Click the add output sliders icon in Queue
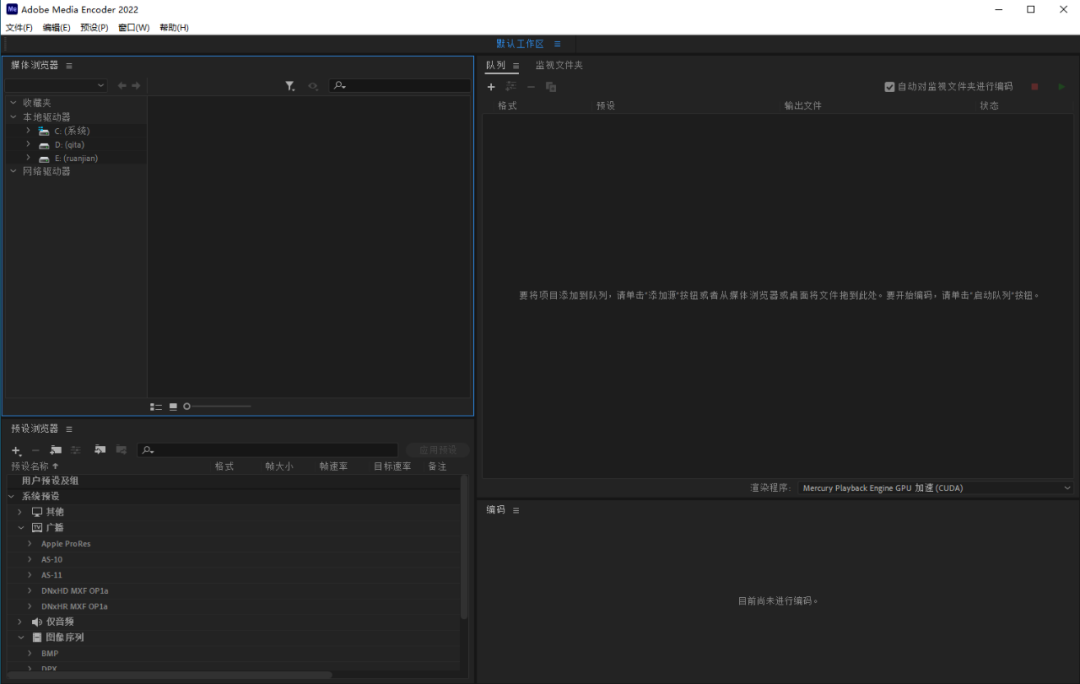The height and width of the screenshot is (684, 1080). pyautogui.click(x=511, y=87)
